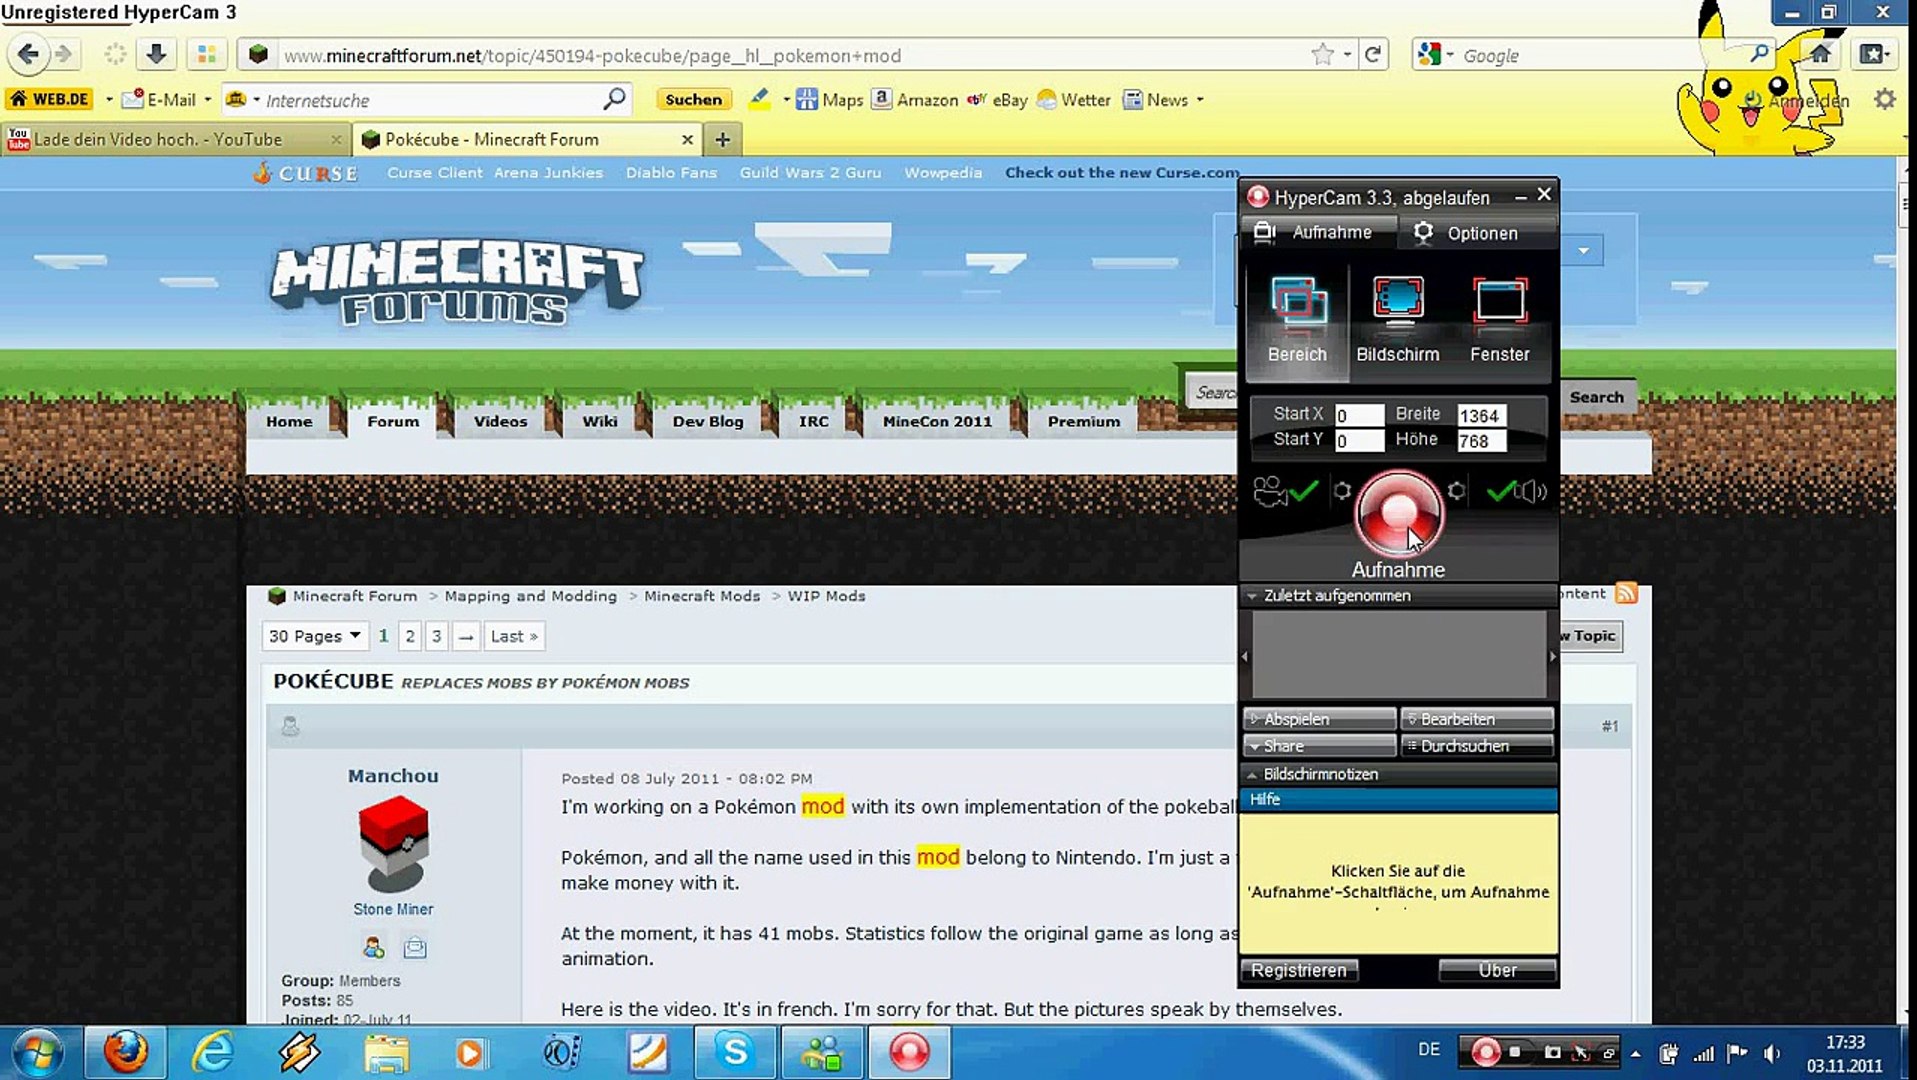Click the address bar URL field

pos(790,55)
